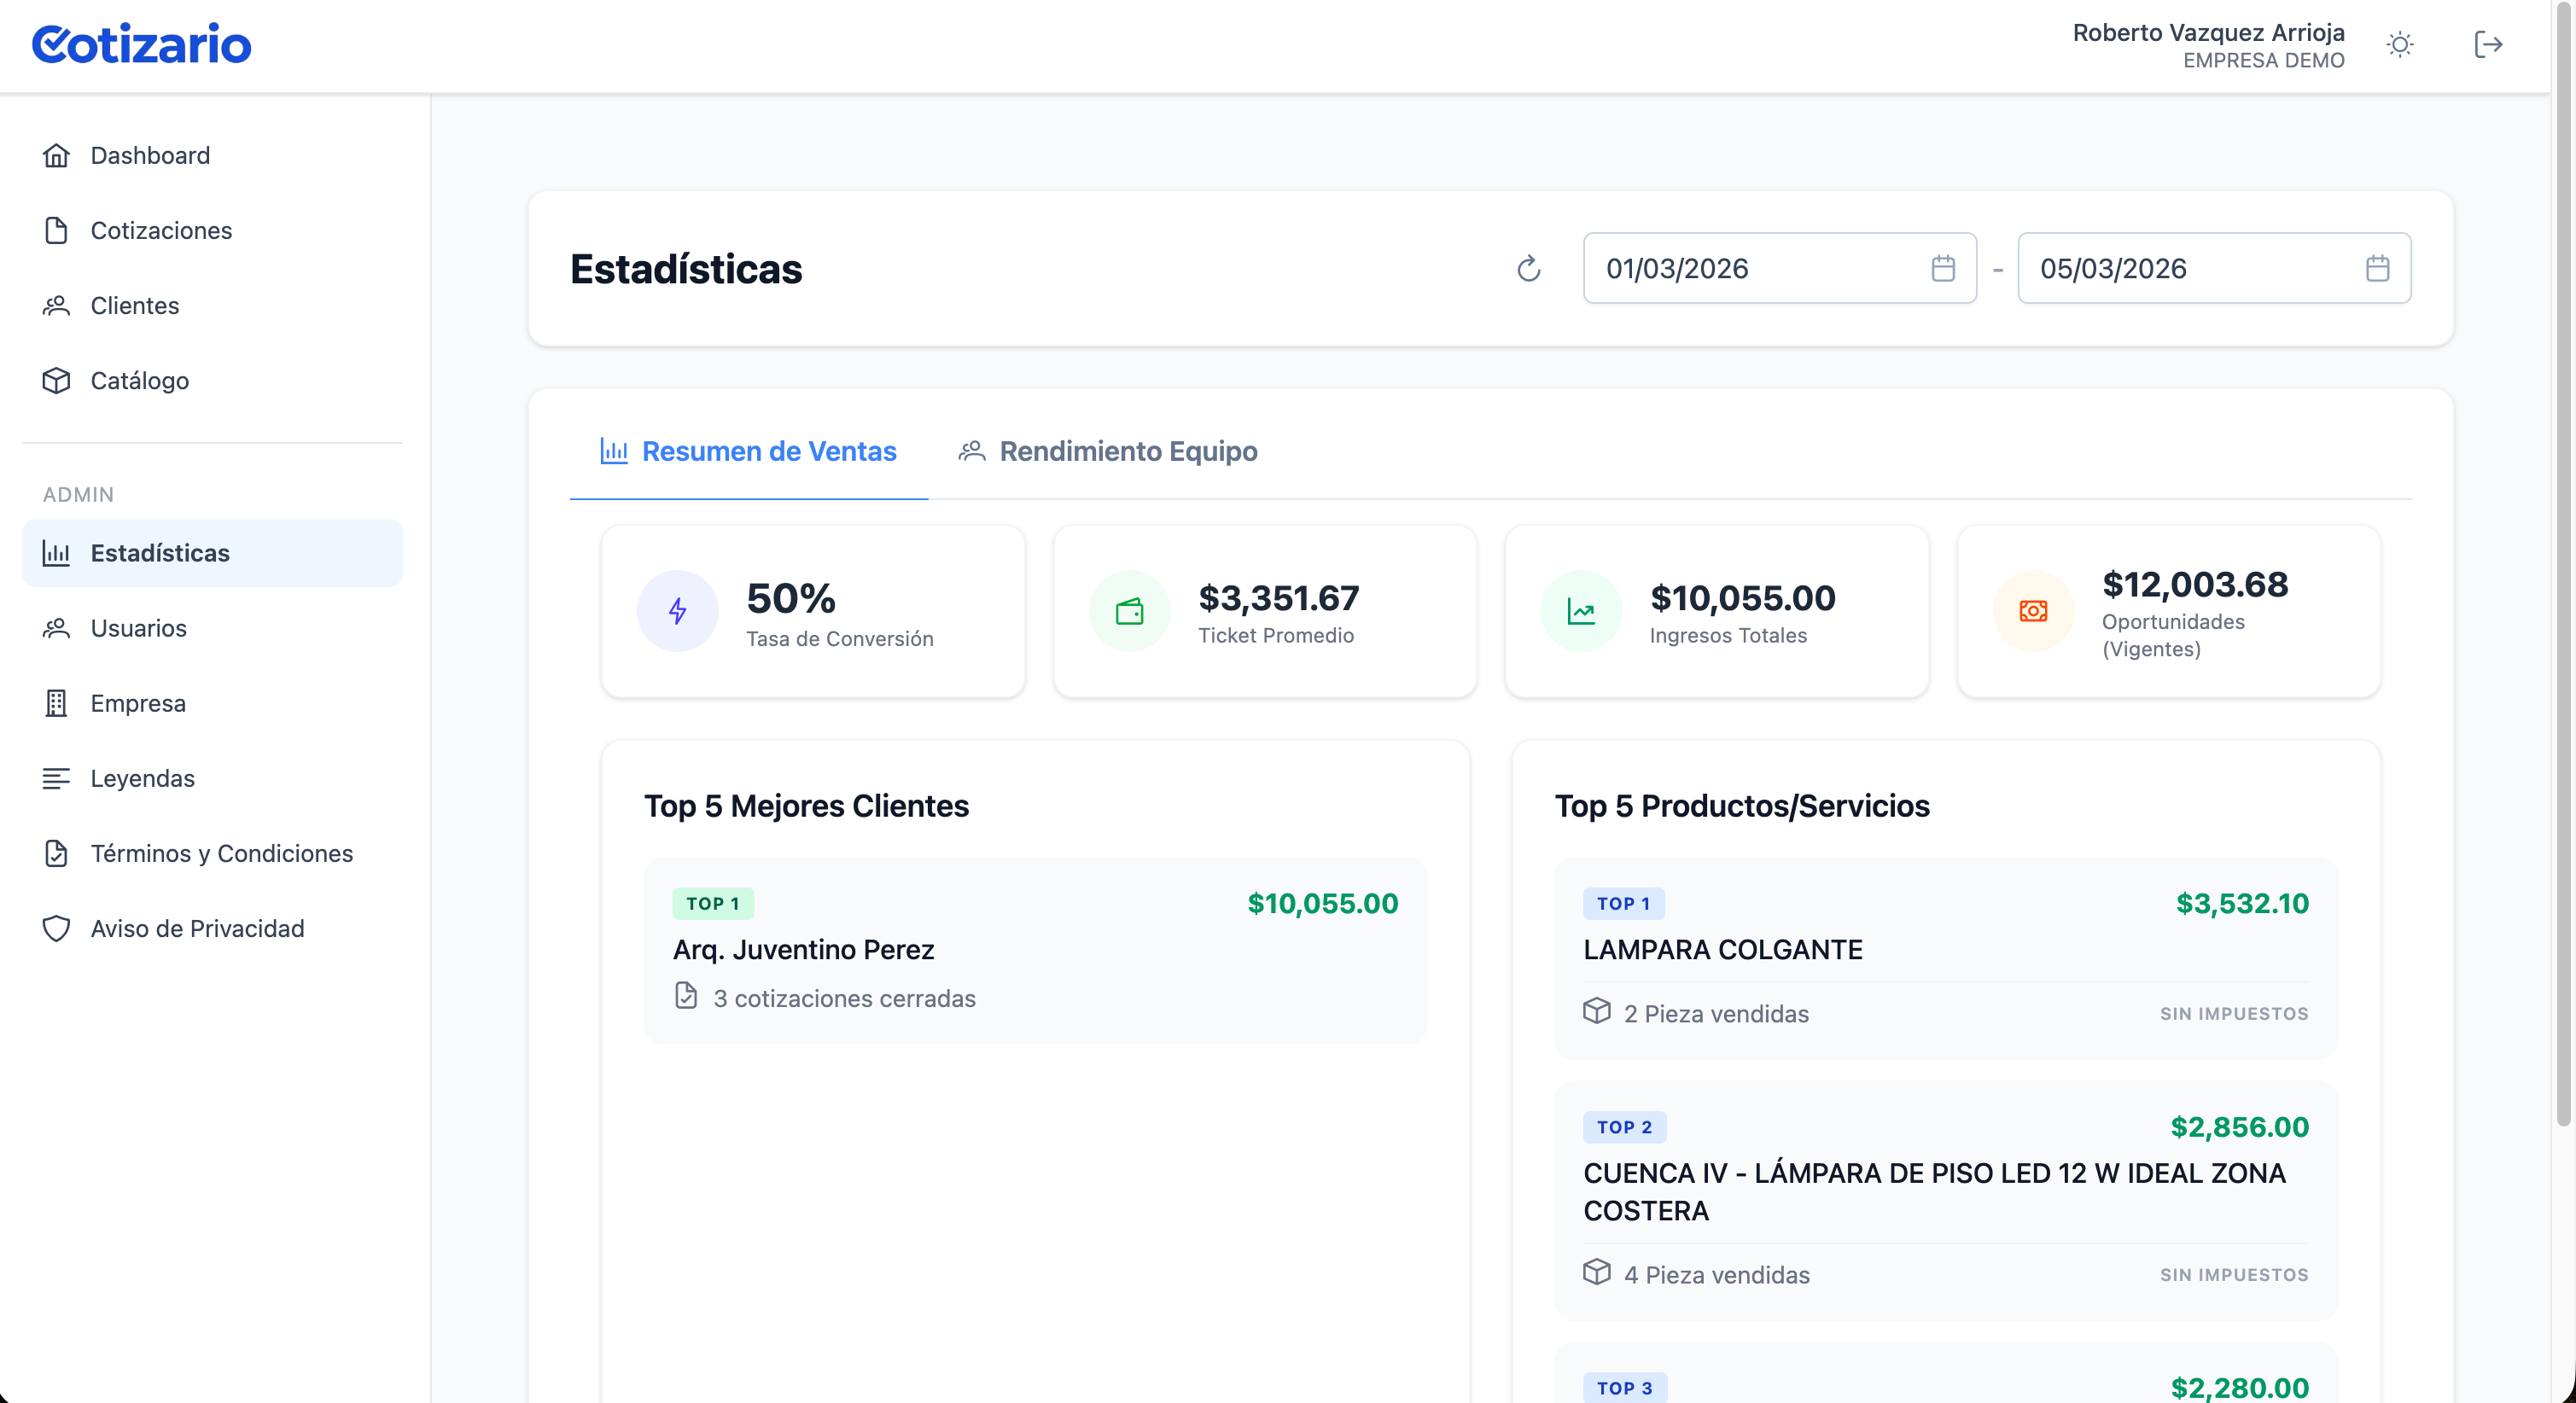2576x1403 pixels.
Task: Click the Aviso de Privacidad shield icon
Action: pos(56,928)
